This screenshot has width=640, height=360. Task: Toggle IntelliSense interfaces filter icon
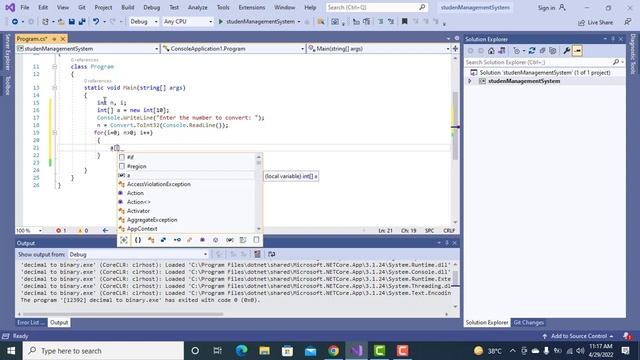[177, 240]
